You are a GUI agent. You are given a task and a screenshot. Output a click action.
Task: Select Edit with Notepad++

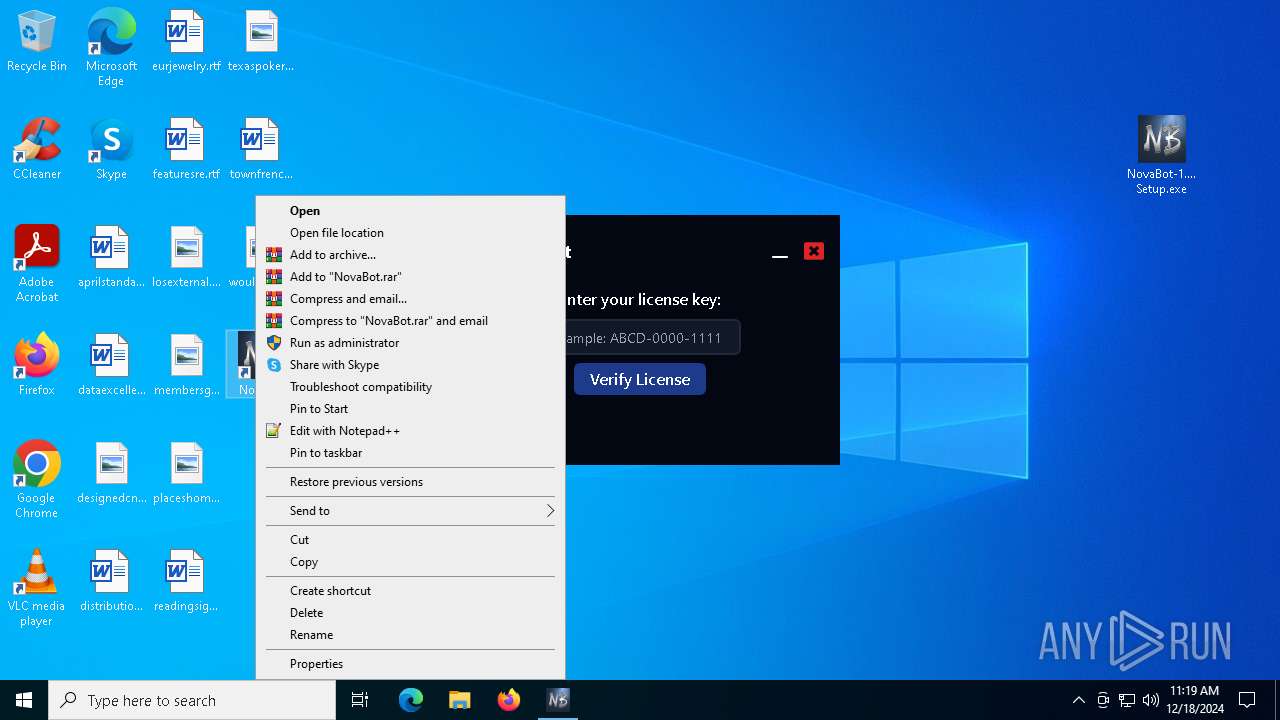point(410,431)
